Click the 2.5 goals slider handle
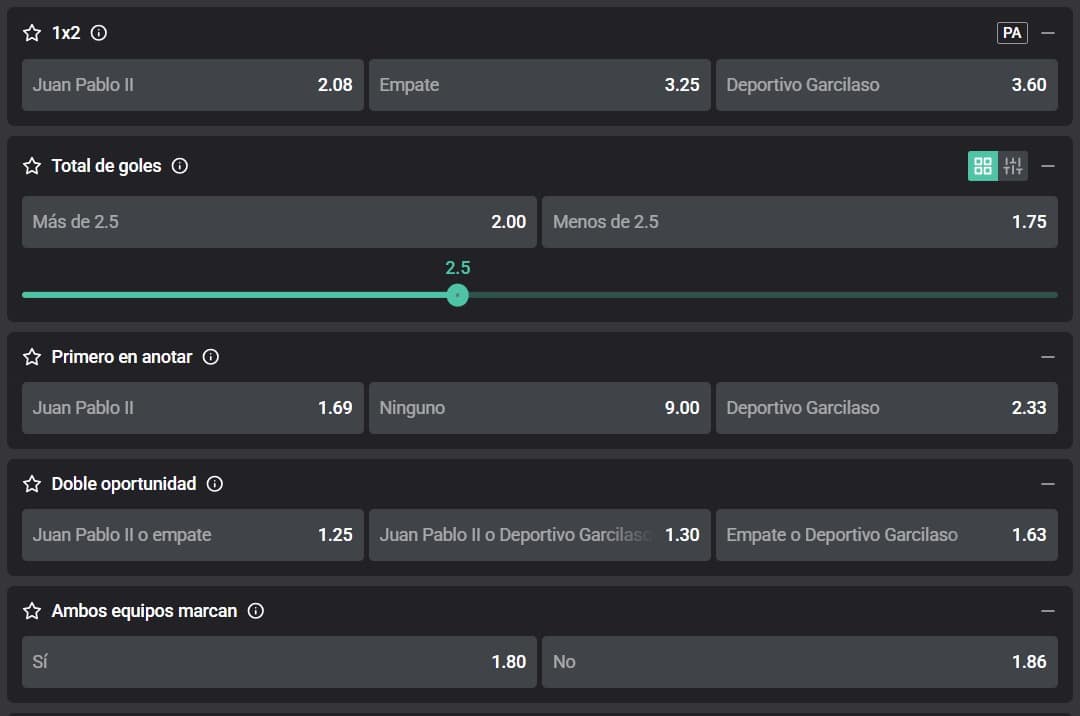The height and width of the screenshot is (716, 1080). (x=458, y=295)
